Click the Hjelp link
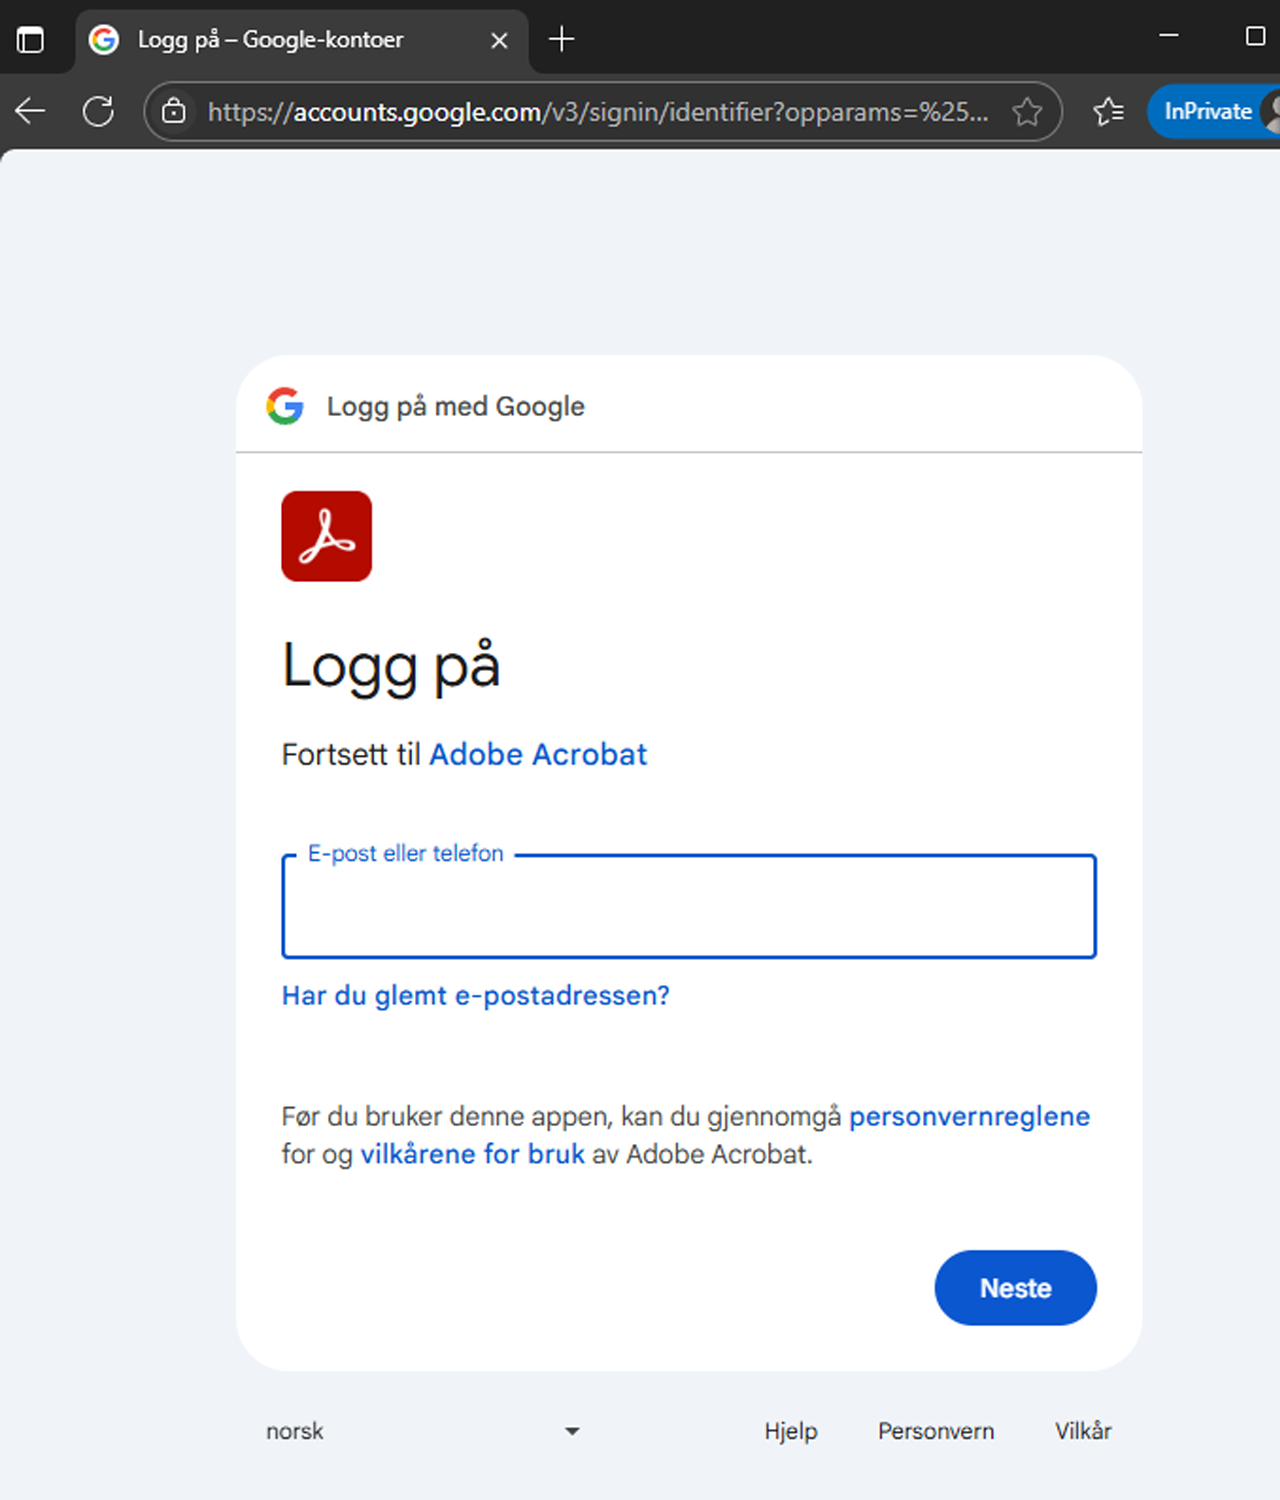This screenshot has width=1280, height=1500. pyautogui.click(x=791, y=1431)
